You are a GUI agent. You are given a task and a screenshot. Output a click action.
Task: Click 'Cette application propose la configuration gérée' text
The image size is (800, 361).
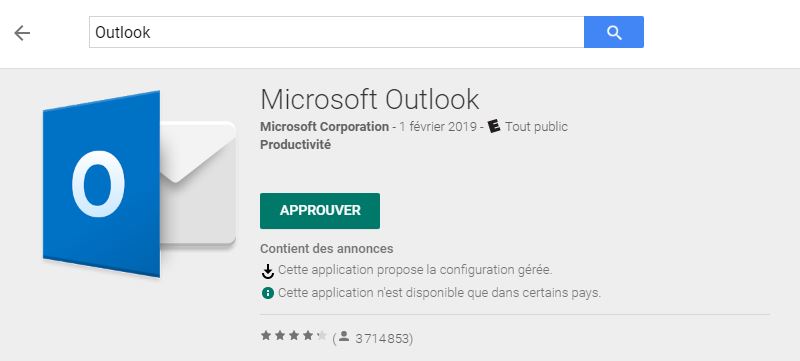click(415, 270)
